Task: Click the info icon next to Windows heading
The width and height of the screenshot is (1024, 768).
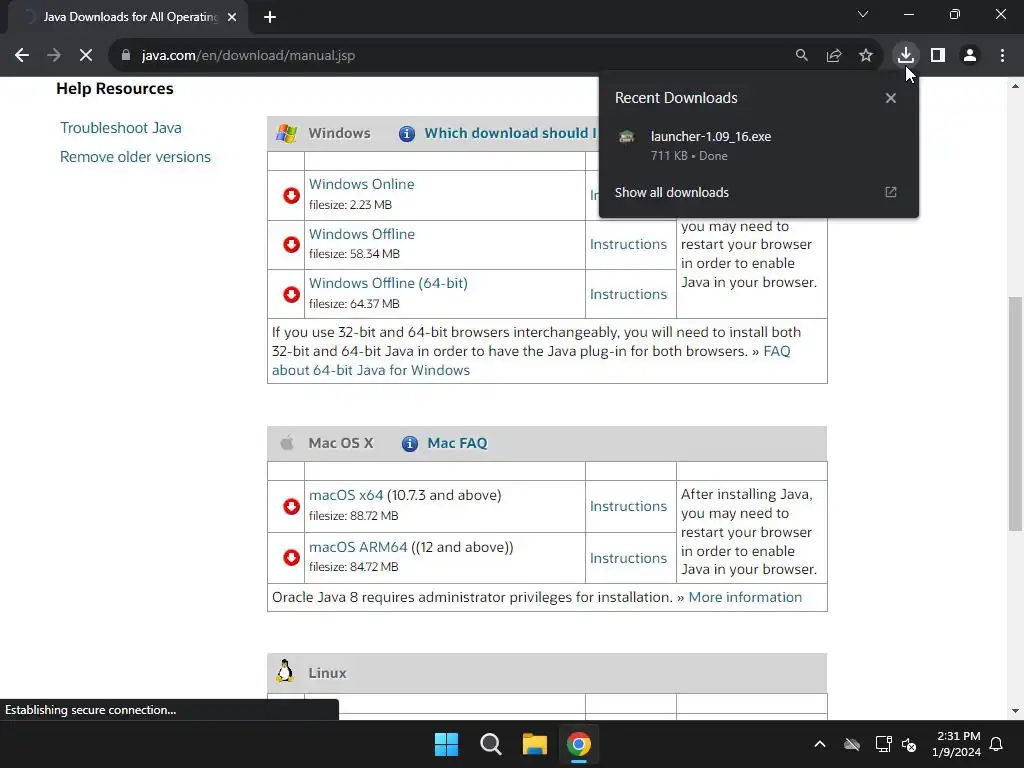Action: [407, 134]
